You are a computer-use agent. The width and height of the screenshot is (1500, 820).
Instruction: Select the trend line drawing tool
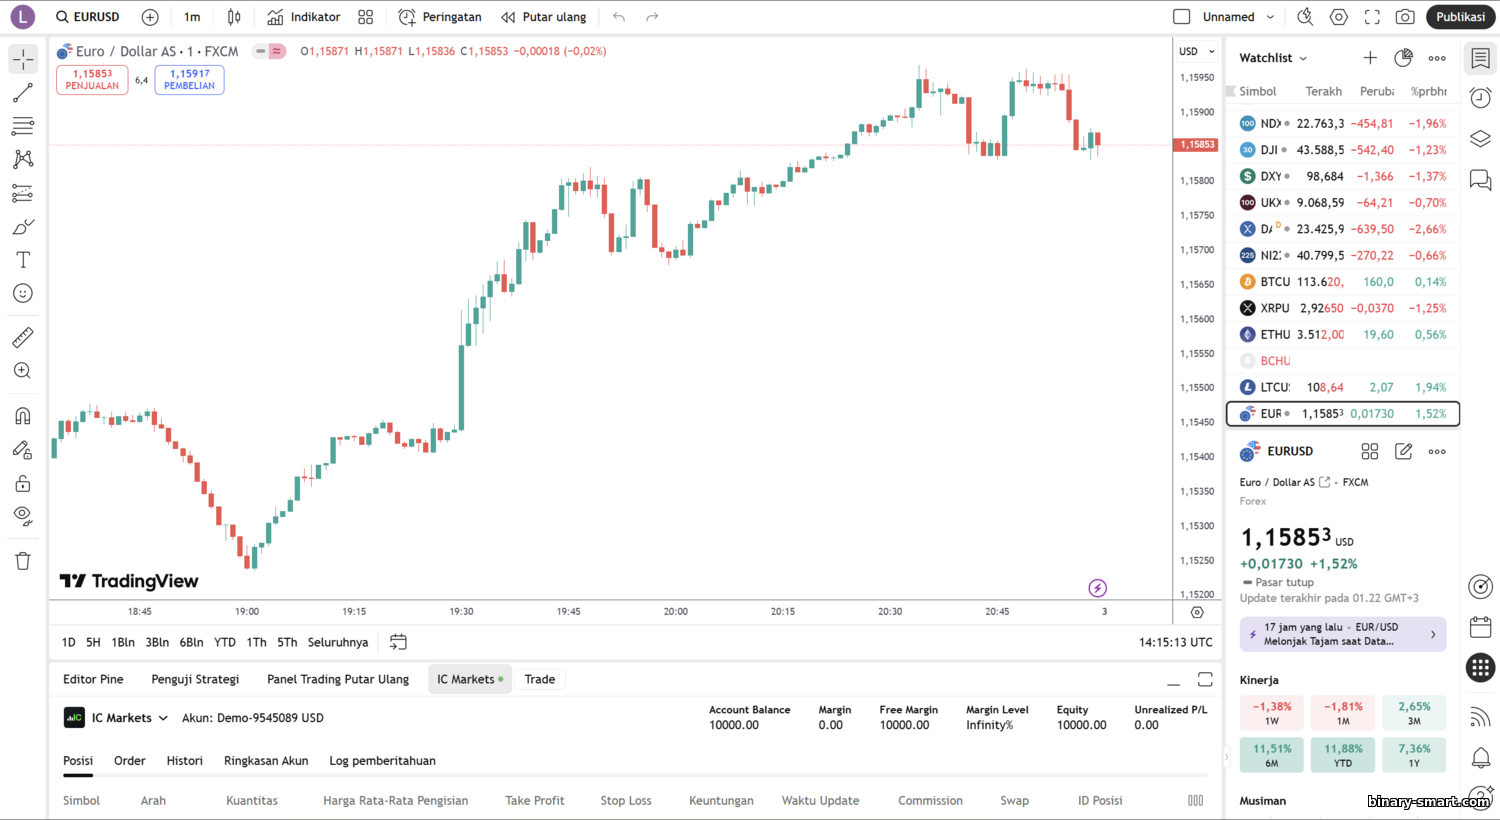point(23,93)
